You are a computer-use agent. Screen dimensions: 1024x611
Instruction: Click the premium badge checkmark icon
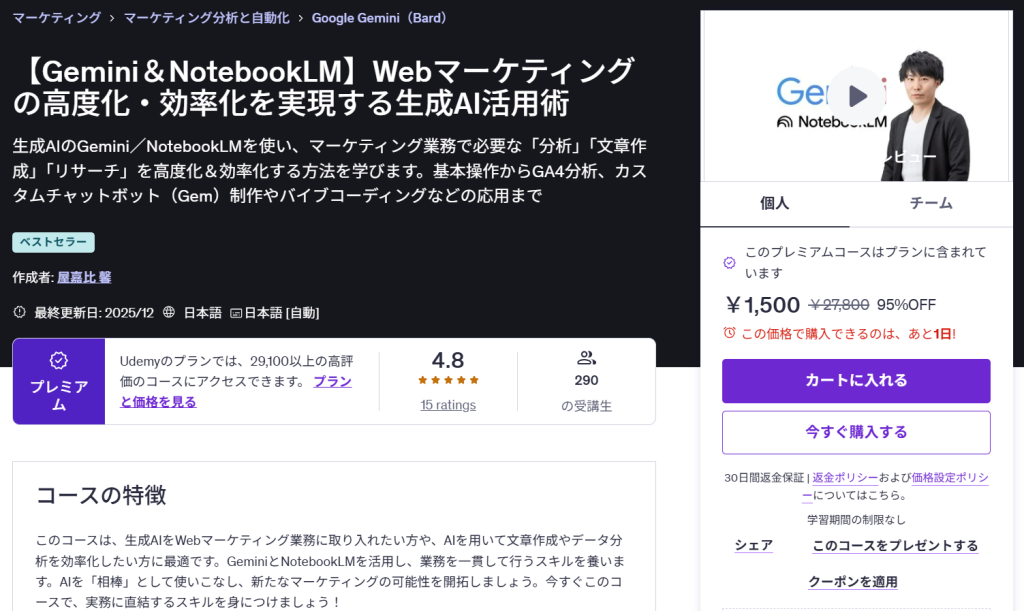pos(59,360)
